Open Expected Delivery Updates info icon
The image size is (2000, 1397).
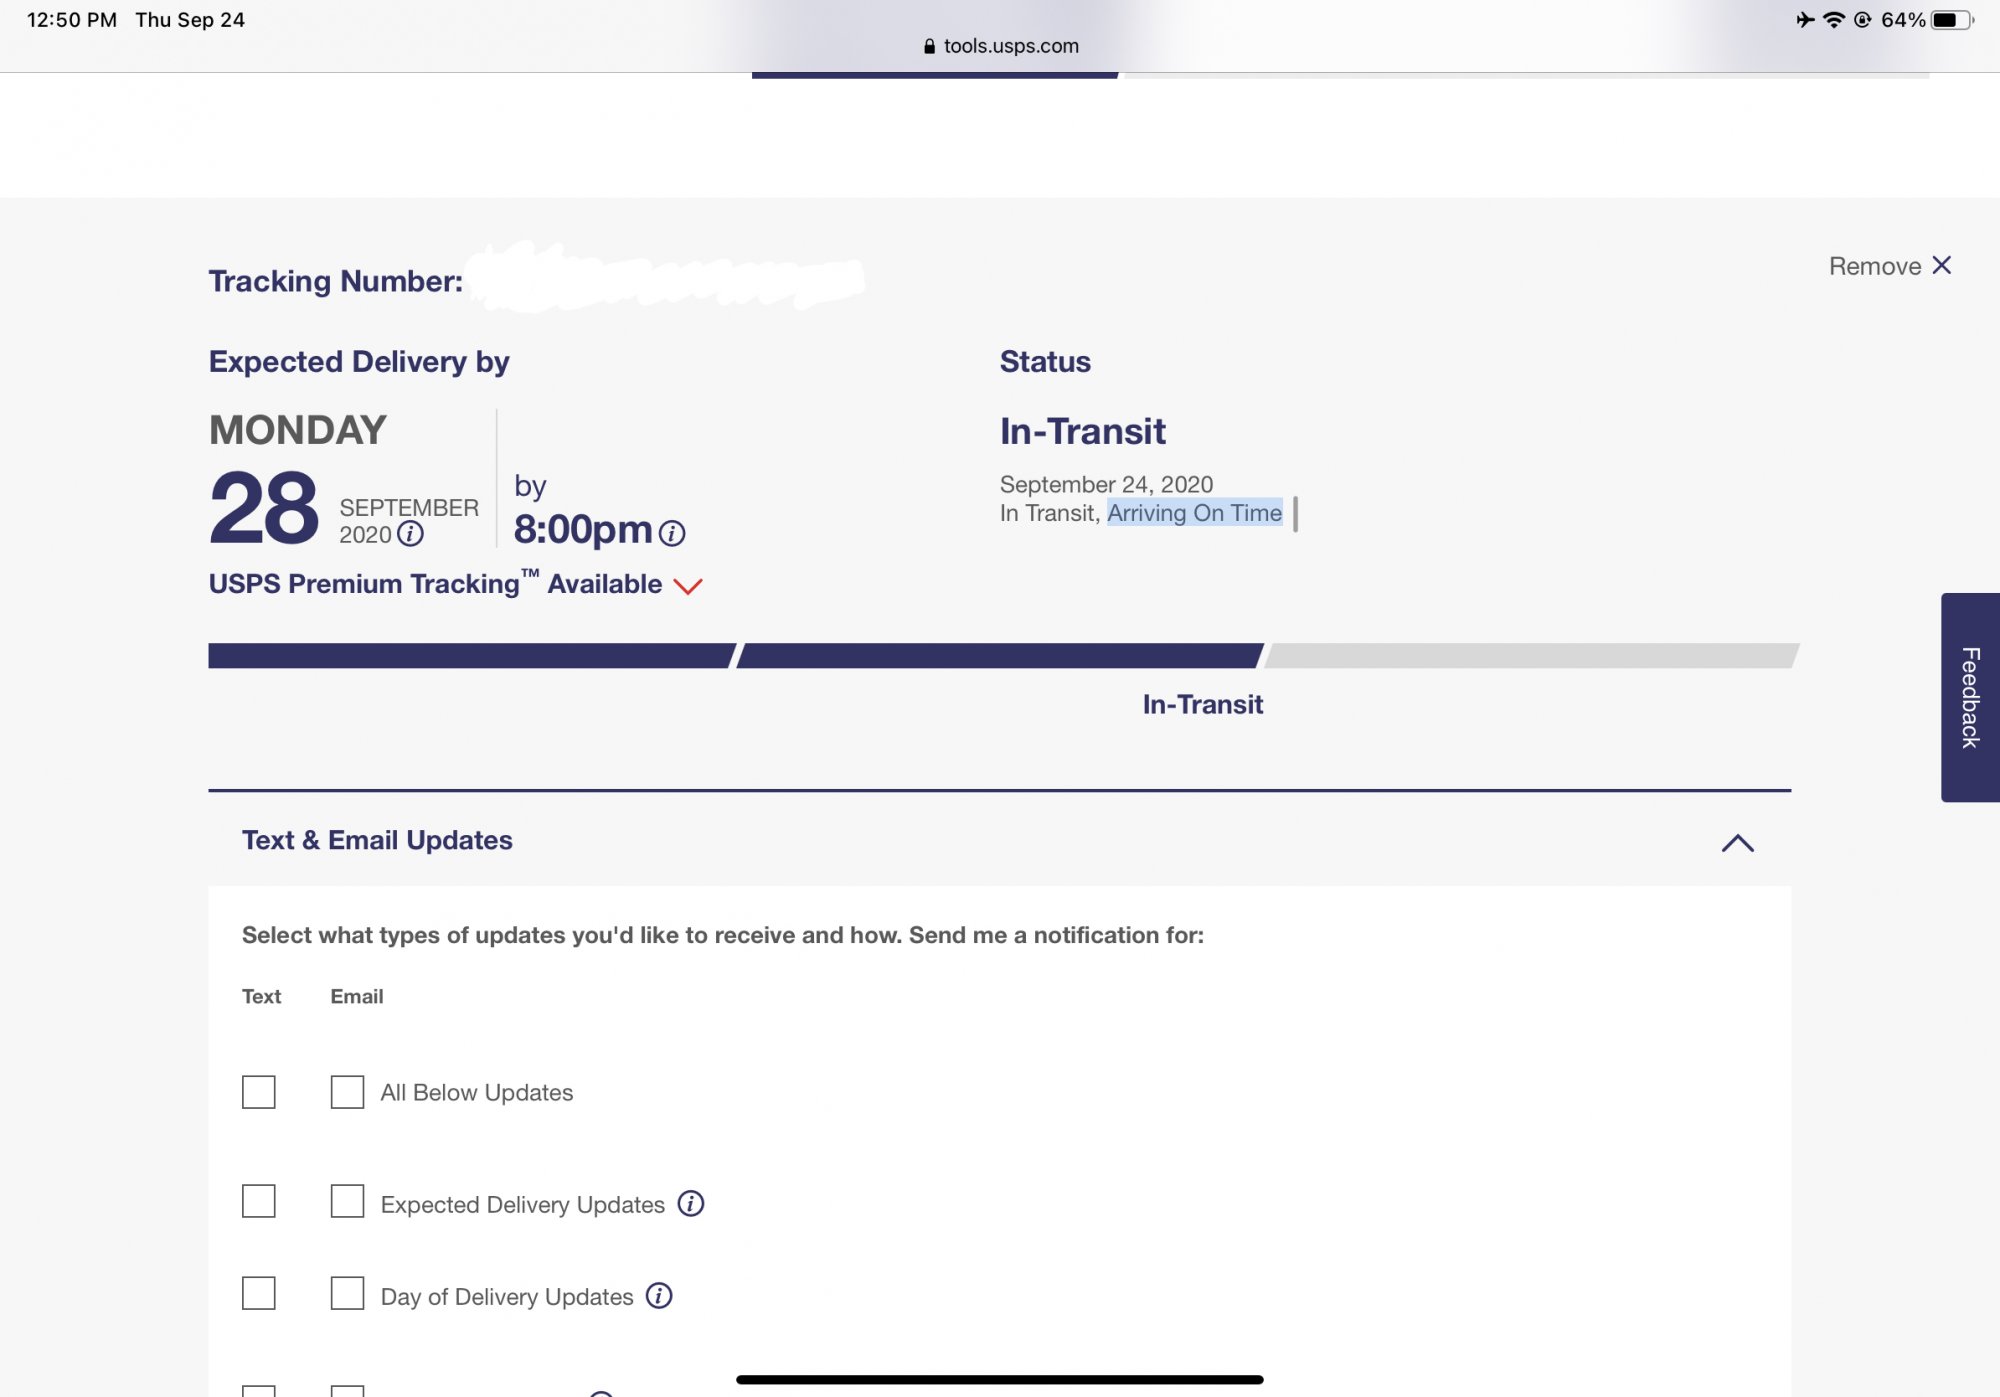691,1203
